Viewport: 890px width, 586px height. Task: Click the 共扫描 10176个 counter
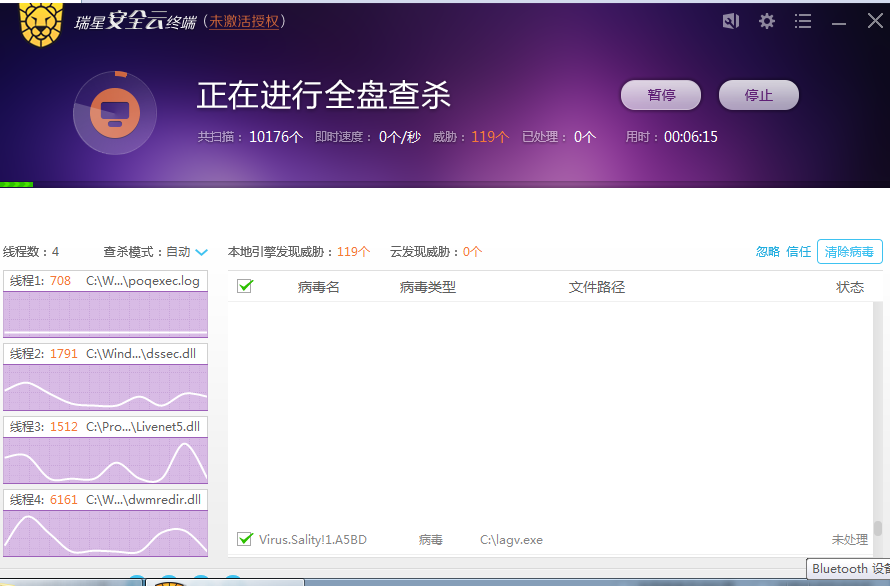point(250,137)
